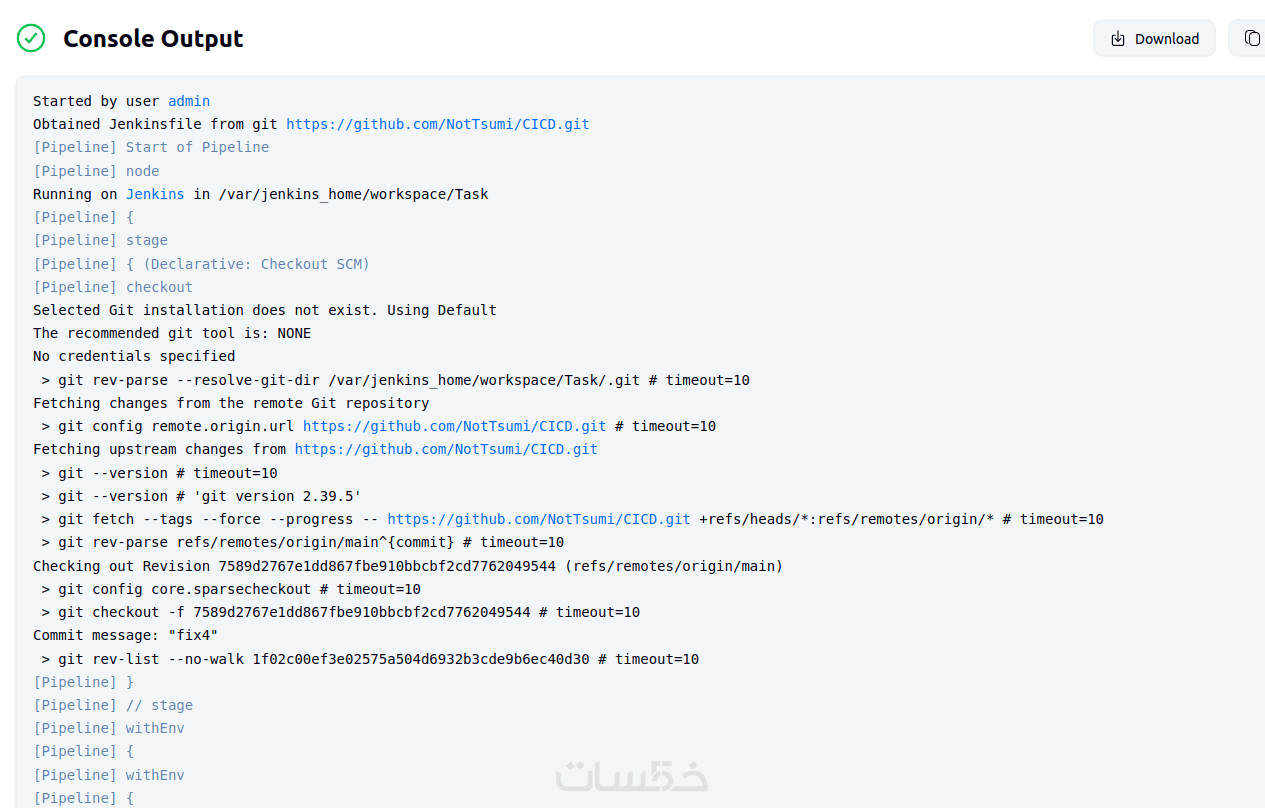Click the Commit message "fix4" line
1265x808 pixels.
coord(125,635)
